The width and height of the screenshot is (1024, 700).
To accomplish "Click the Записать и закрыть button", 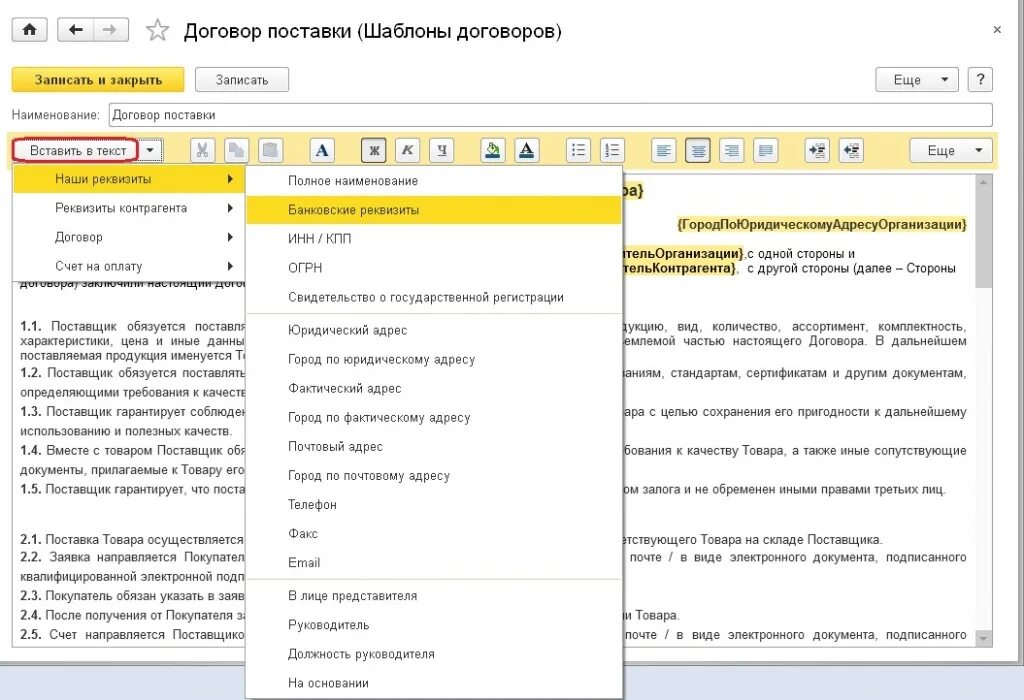I will pos(98,80).
